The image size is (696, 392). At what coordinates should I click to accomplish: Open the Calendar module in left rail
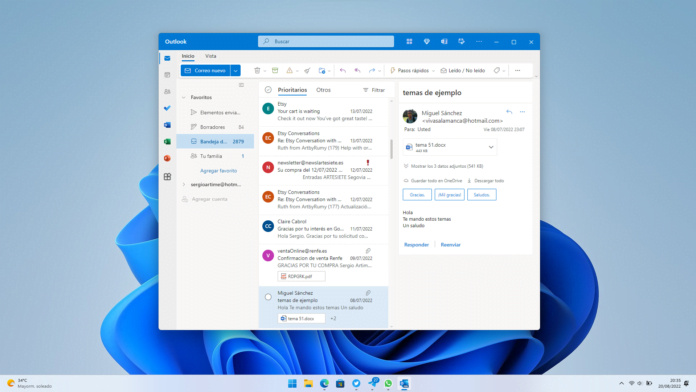167,75
